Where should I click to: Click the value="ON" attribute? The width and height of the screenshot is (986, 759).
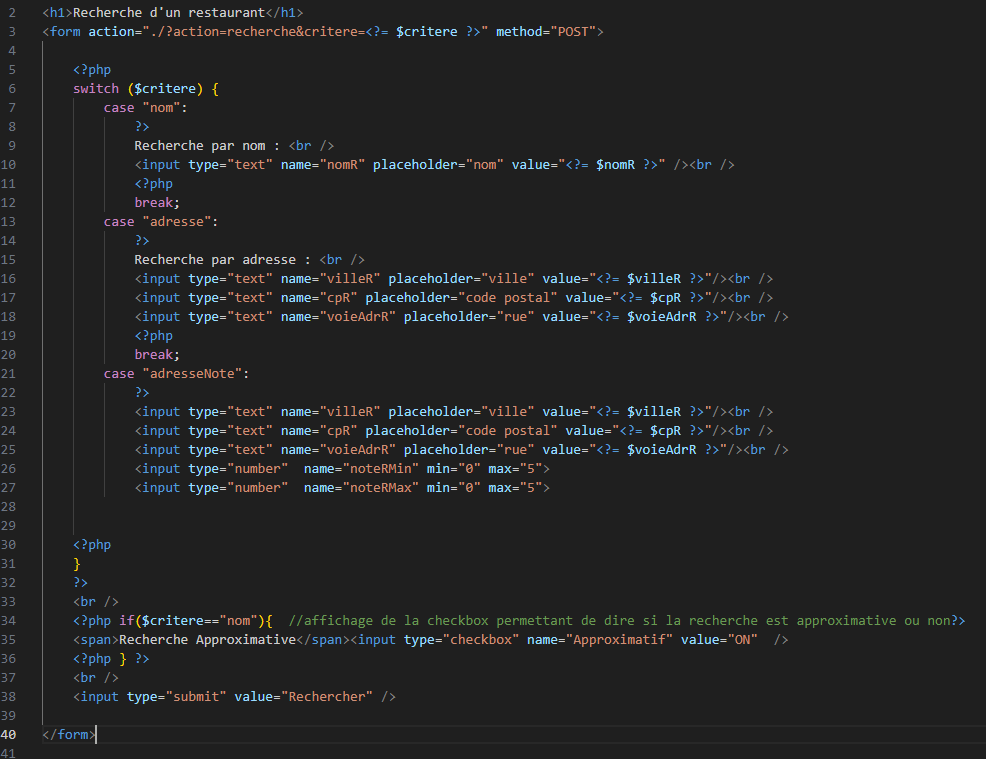coord(719,640)
